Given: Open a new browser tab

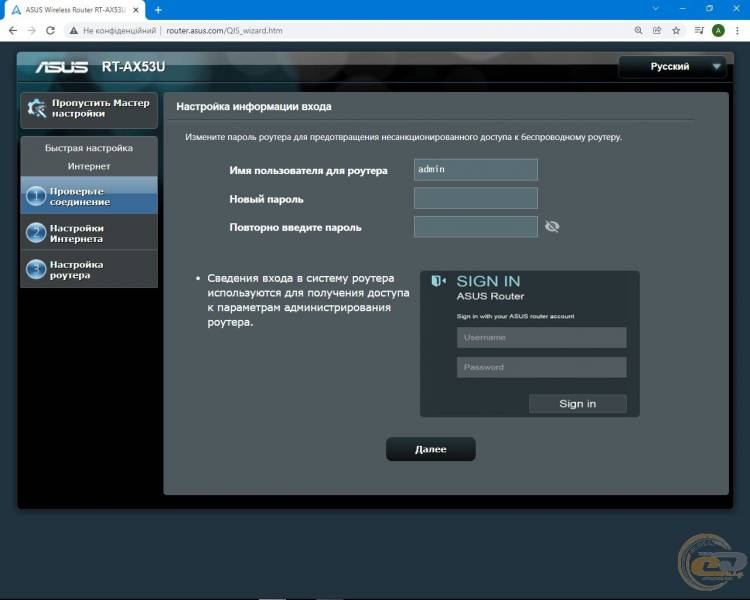Looking at the screenshot, I should coord(158,10).
